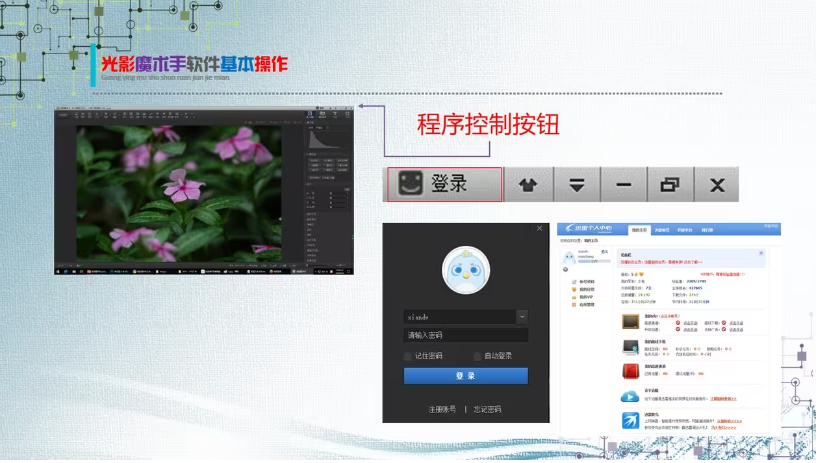
Task: Click the 注册账号 link
Action: (x=442, y=409)
